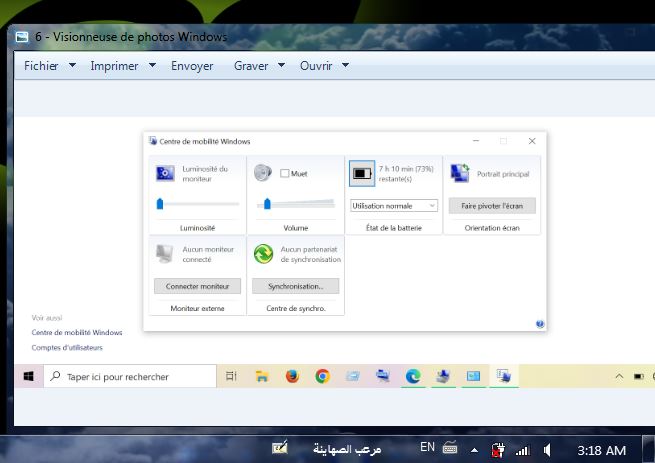Click the battery tray icon in inner taskbar

(638, 377)
